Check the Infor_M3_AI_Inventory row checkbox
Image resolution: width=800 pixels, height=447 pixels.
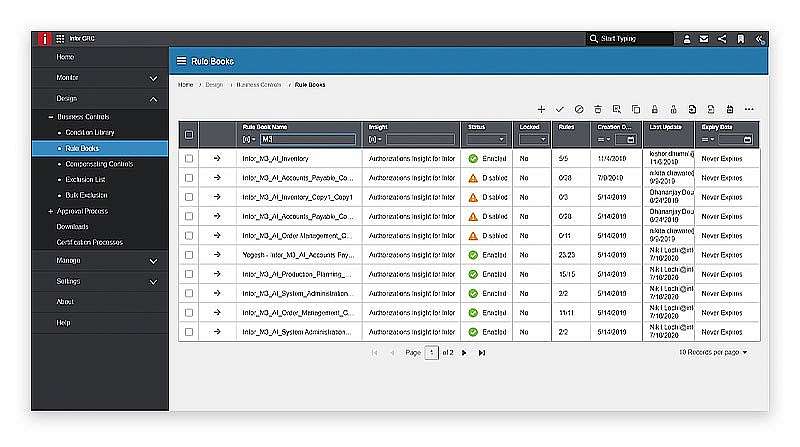(189, 159)
